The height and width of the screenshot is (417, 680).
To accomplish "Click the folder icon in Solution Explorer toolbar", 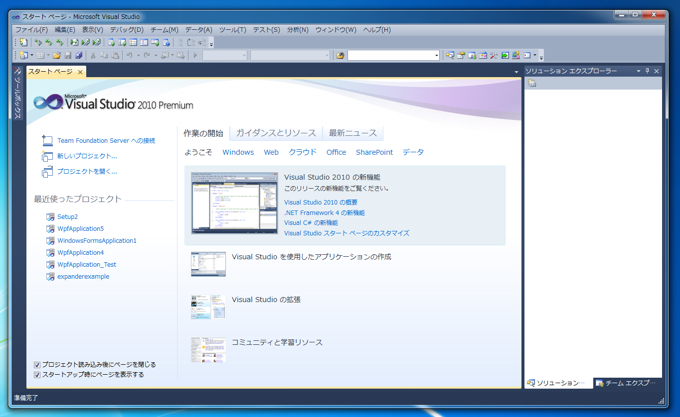I will 532,83.
